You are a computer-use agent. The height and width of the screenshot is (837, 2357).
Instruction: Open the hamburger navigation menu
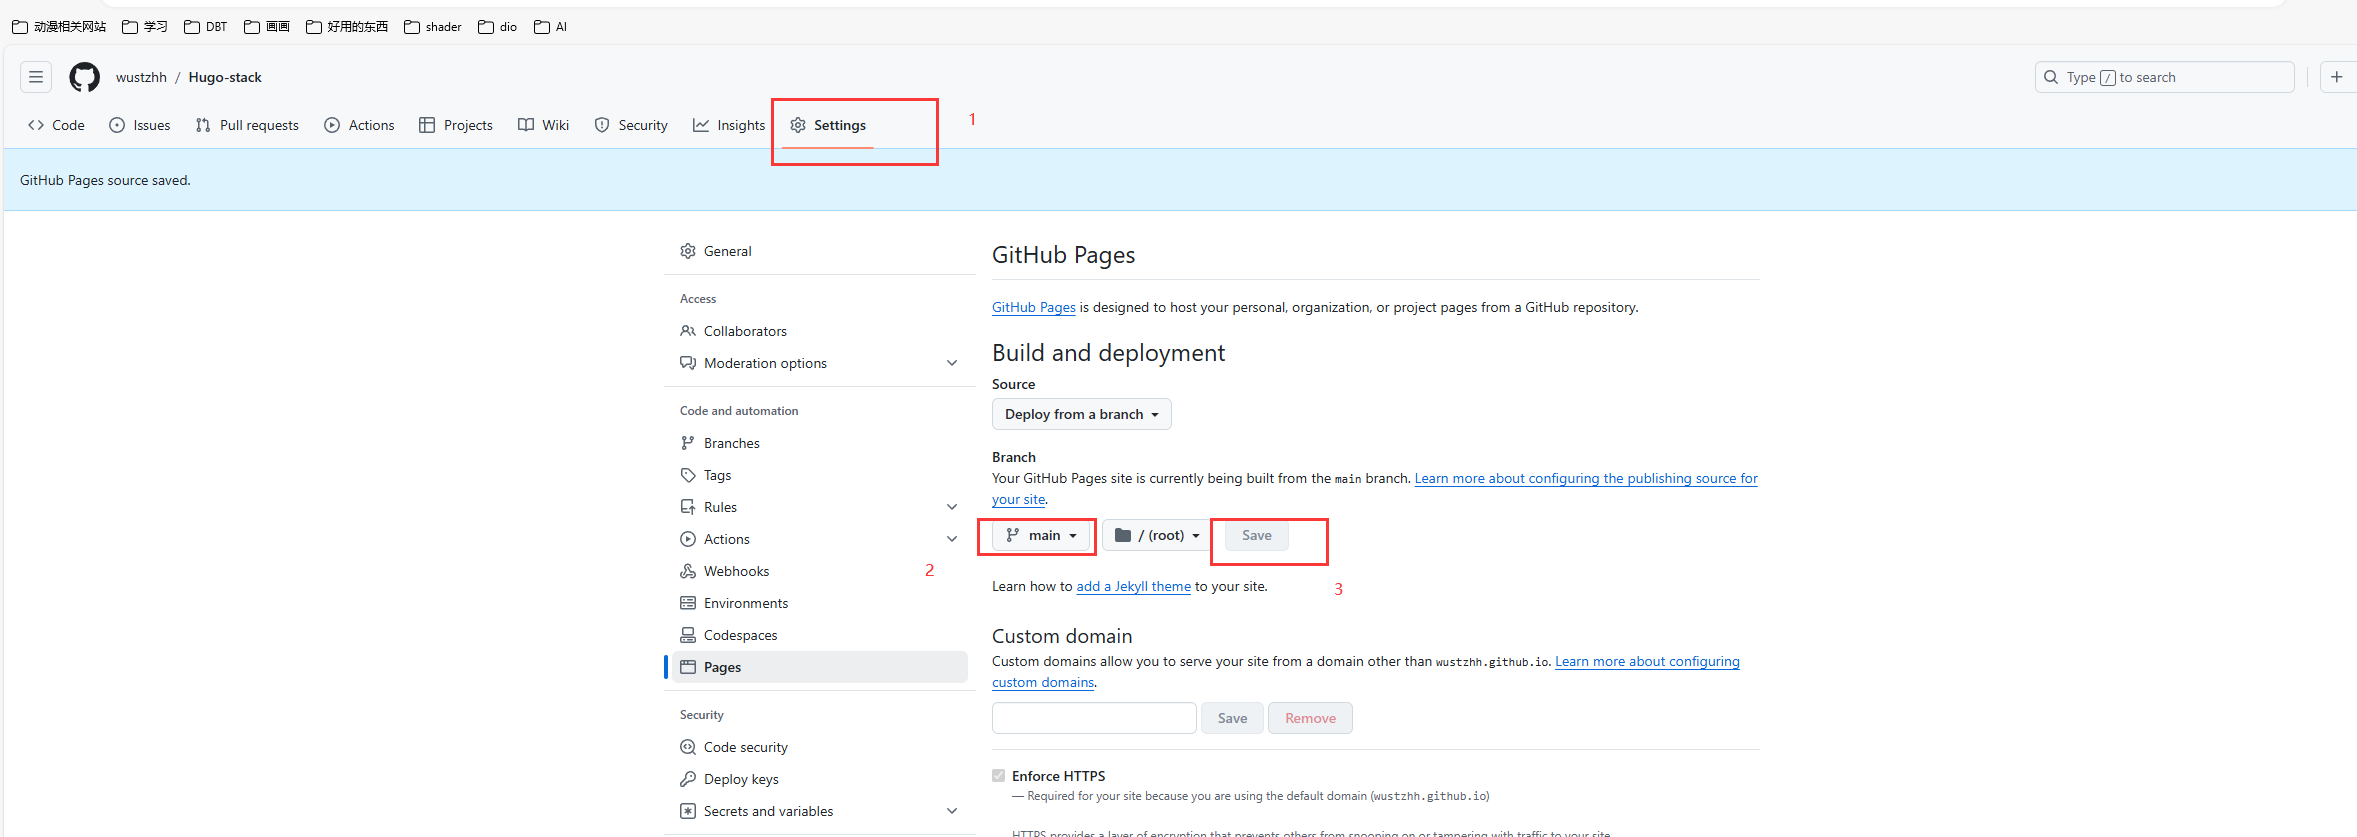tap(36, 77)
